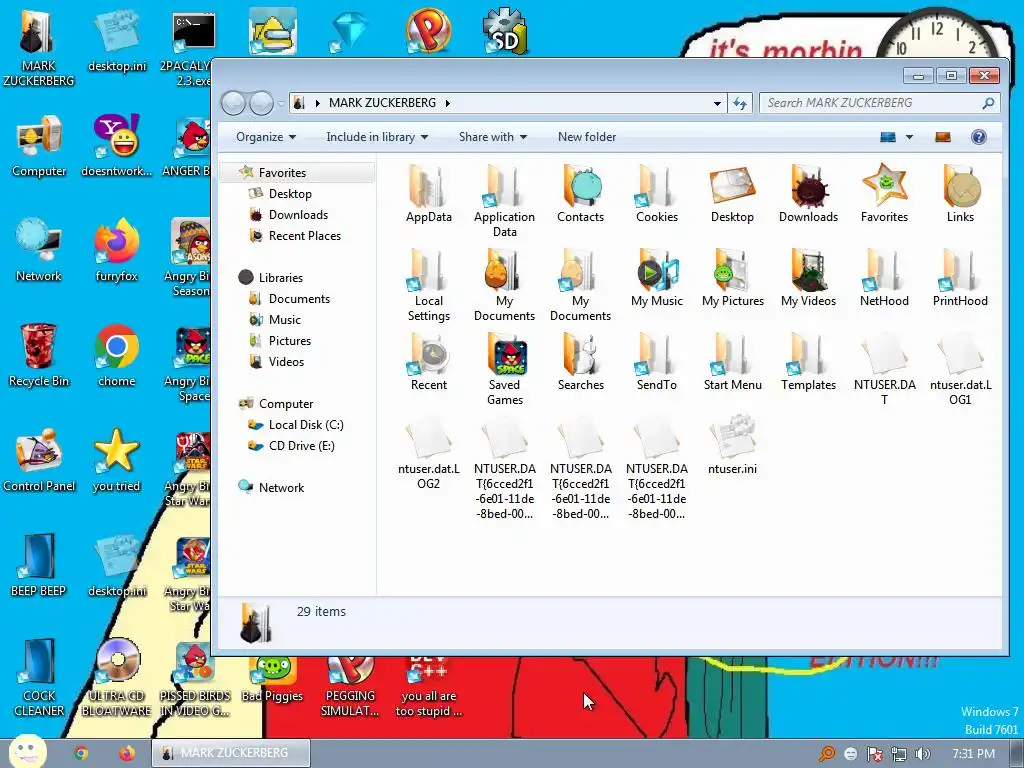Expand the view options dropdown arrow
Image resolution: width=1024 pixels, height=768 pixels.
tap(909, 137)
